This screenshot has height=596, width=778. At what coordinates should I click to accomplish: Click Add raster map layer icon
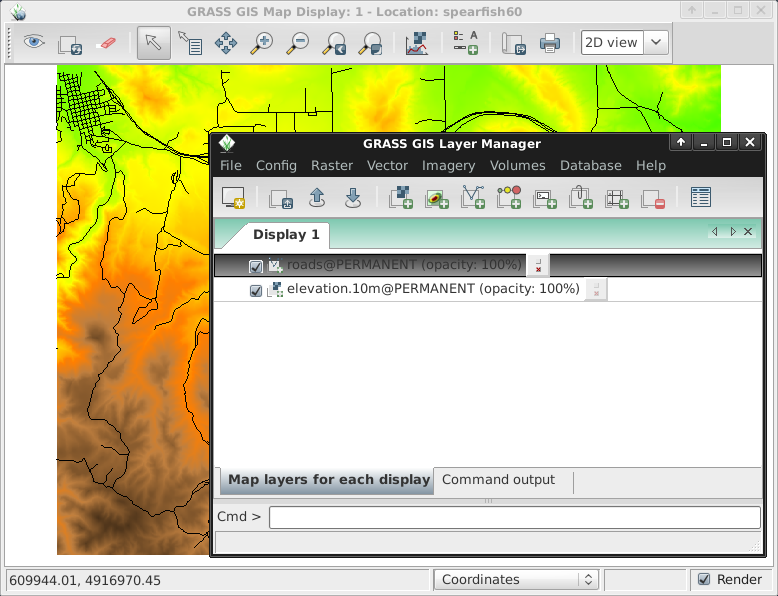(400, 198)
